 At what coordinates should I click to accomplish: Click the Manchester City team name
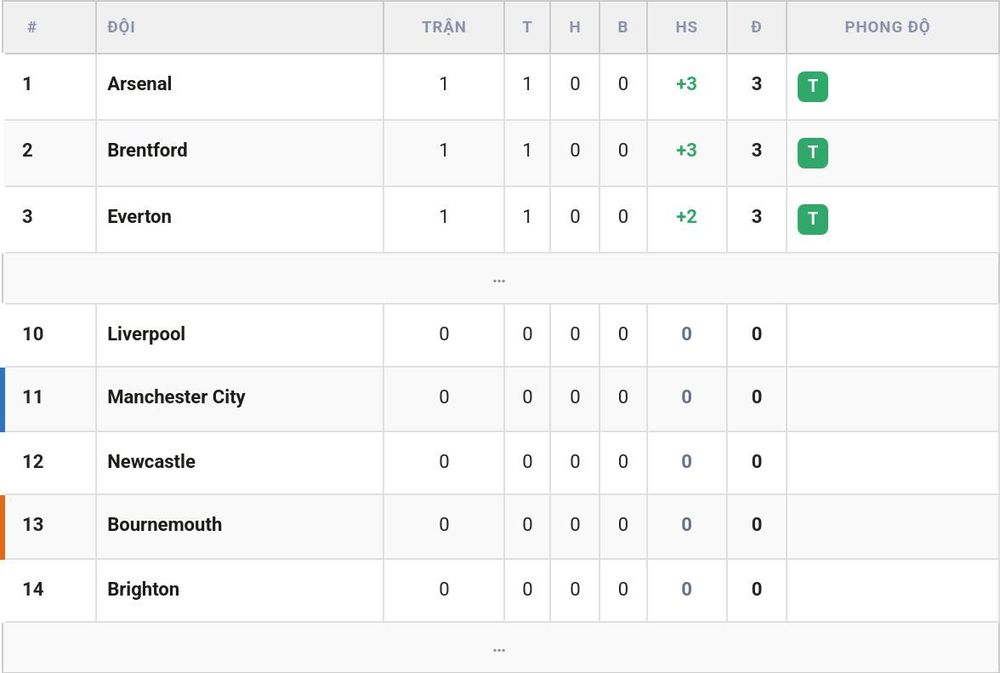176,397
